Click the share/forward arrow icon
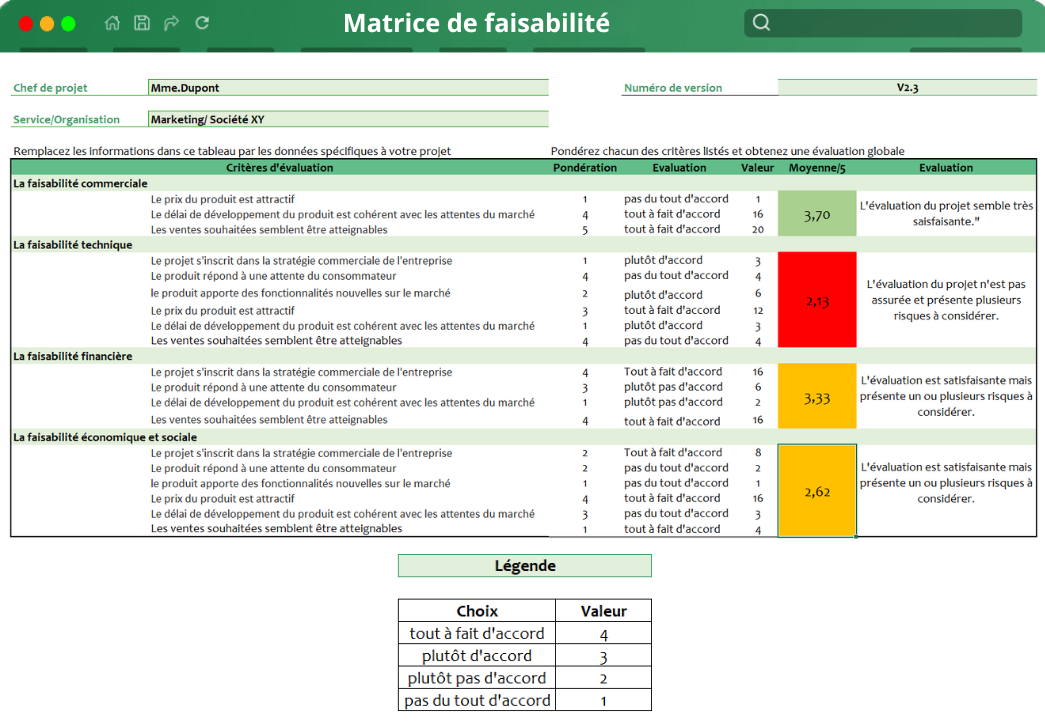 tap(170, 22)
